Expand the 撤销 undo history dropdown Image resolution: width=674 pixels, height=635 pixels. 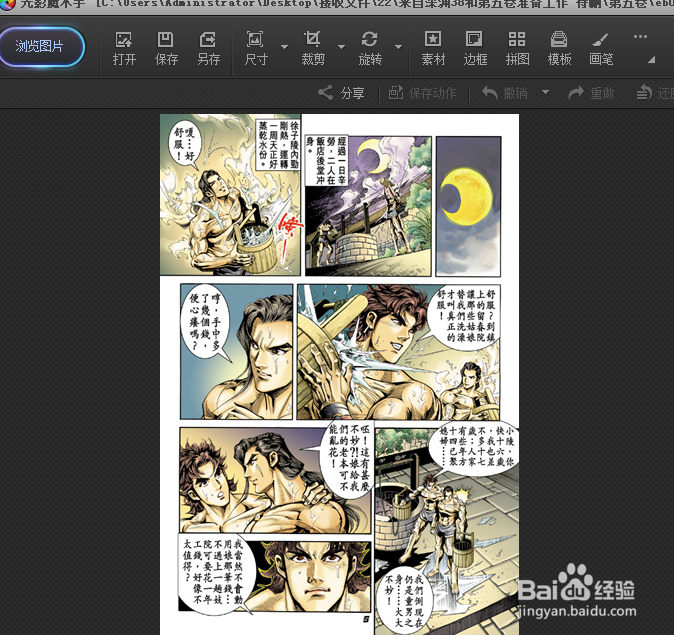coord(545,92)
